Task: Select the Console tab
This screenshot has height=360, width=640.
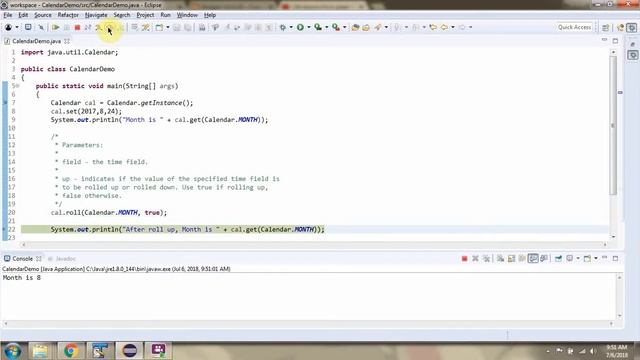Action: point(22,259)
